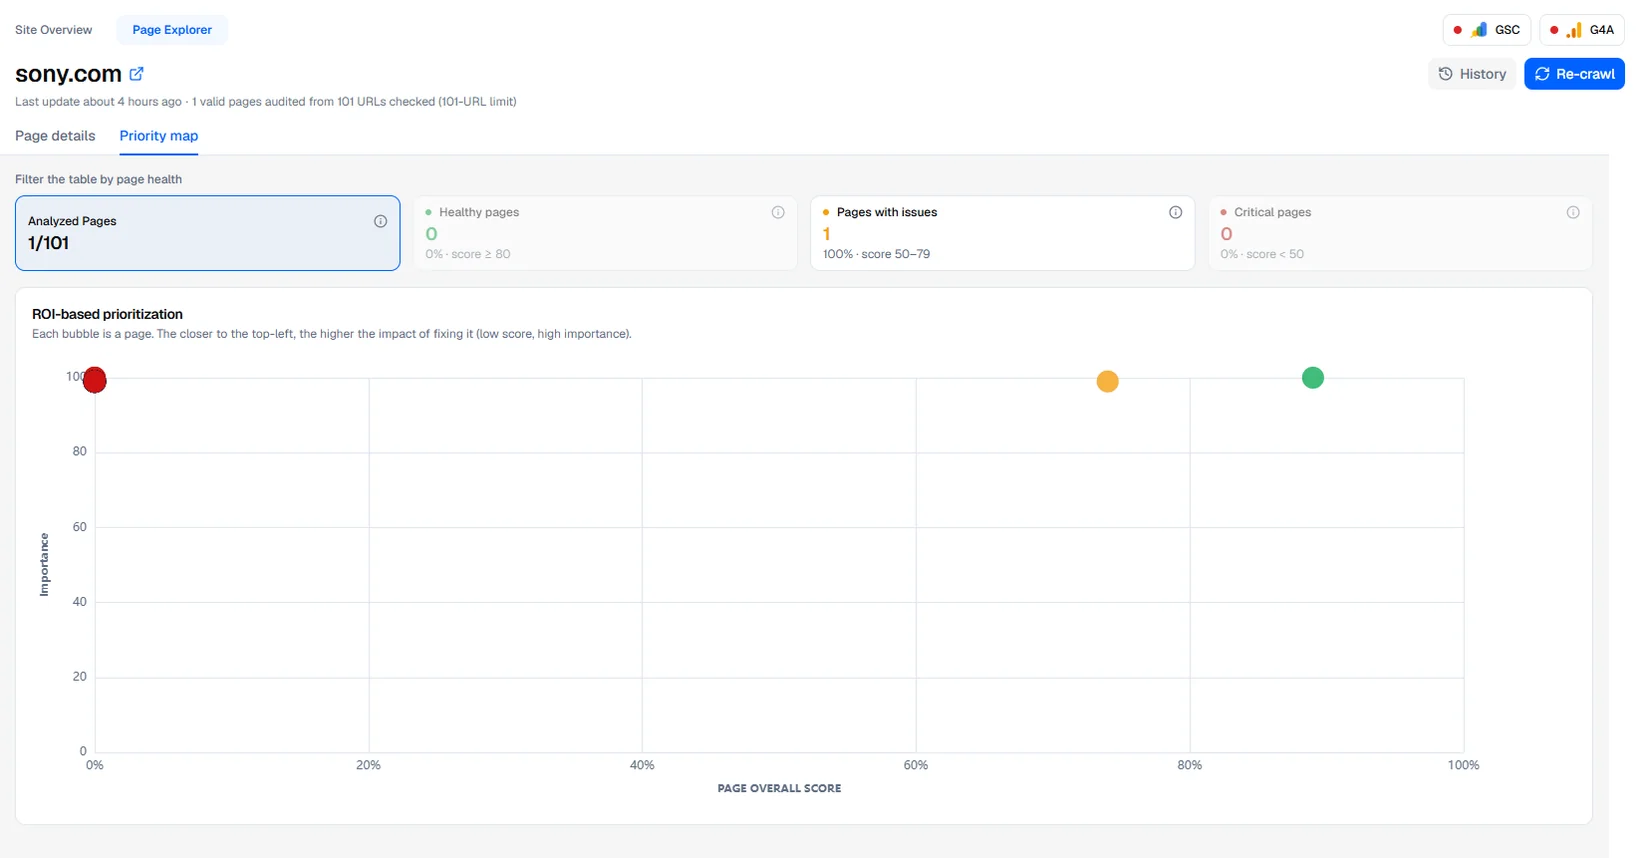Click info icon on Healthy pages card
The width and height of the screenshot is (1640, 858).
[778, 212]
